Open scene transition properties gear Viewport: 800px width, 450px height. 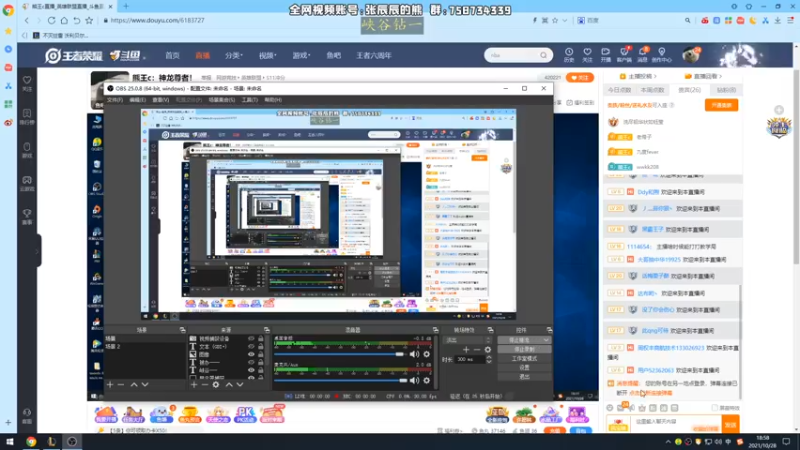tap(488, 349)
